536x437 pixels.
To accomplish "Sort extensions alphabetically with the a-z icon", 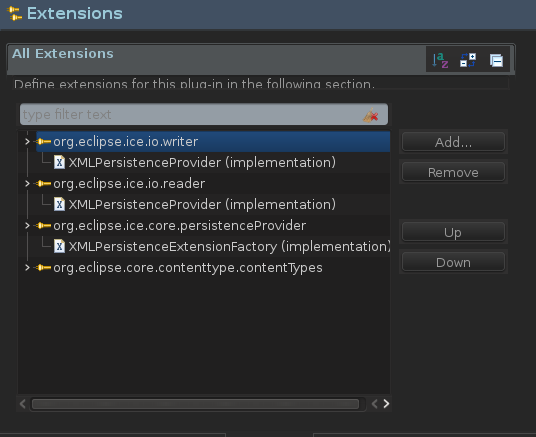I will coord(440,60).
